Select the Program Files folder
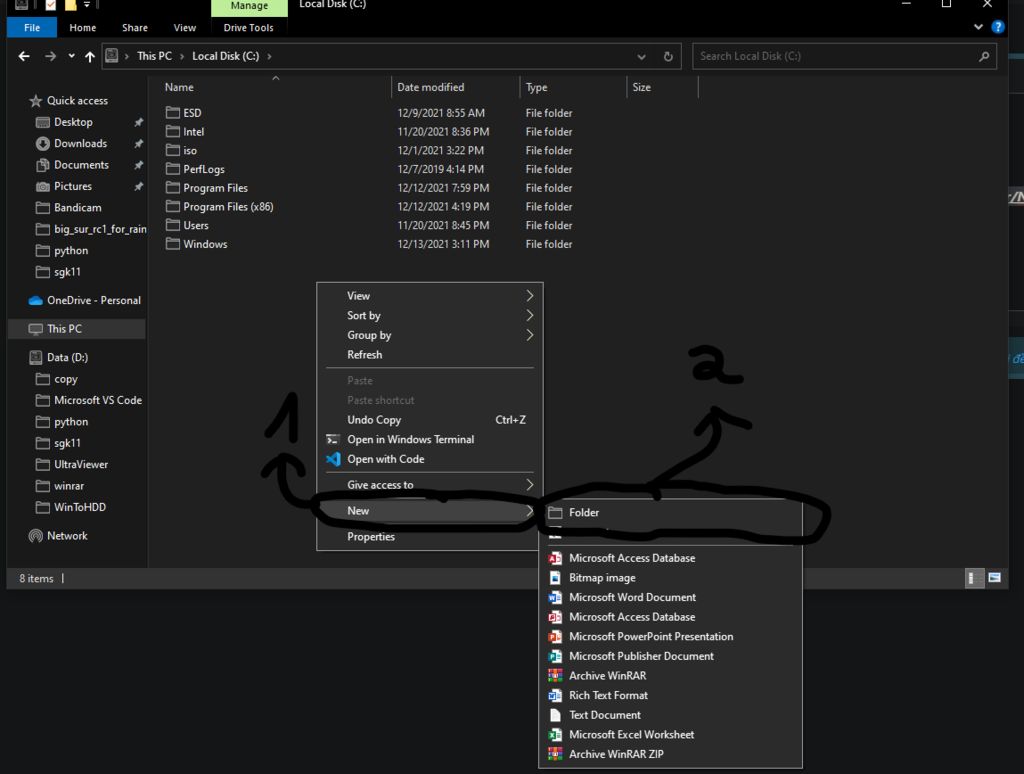1024x774 pixels. [x=216, y=188]
